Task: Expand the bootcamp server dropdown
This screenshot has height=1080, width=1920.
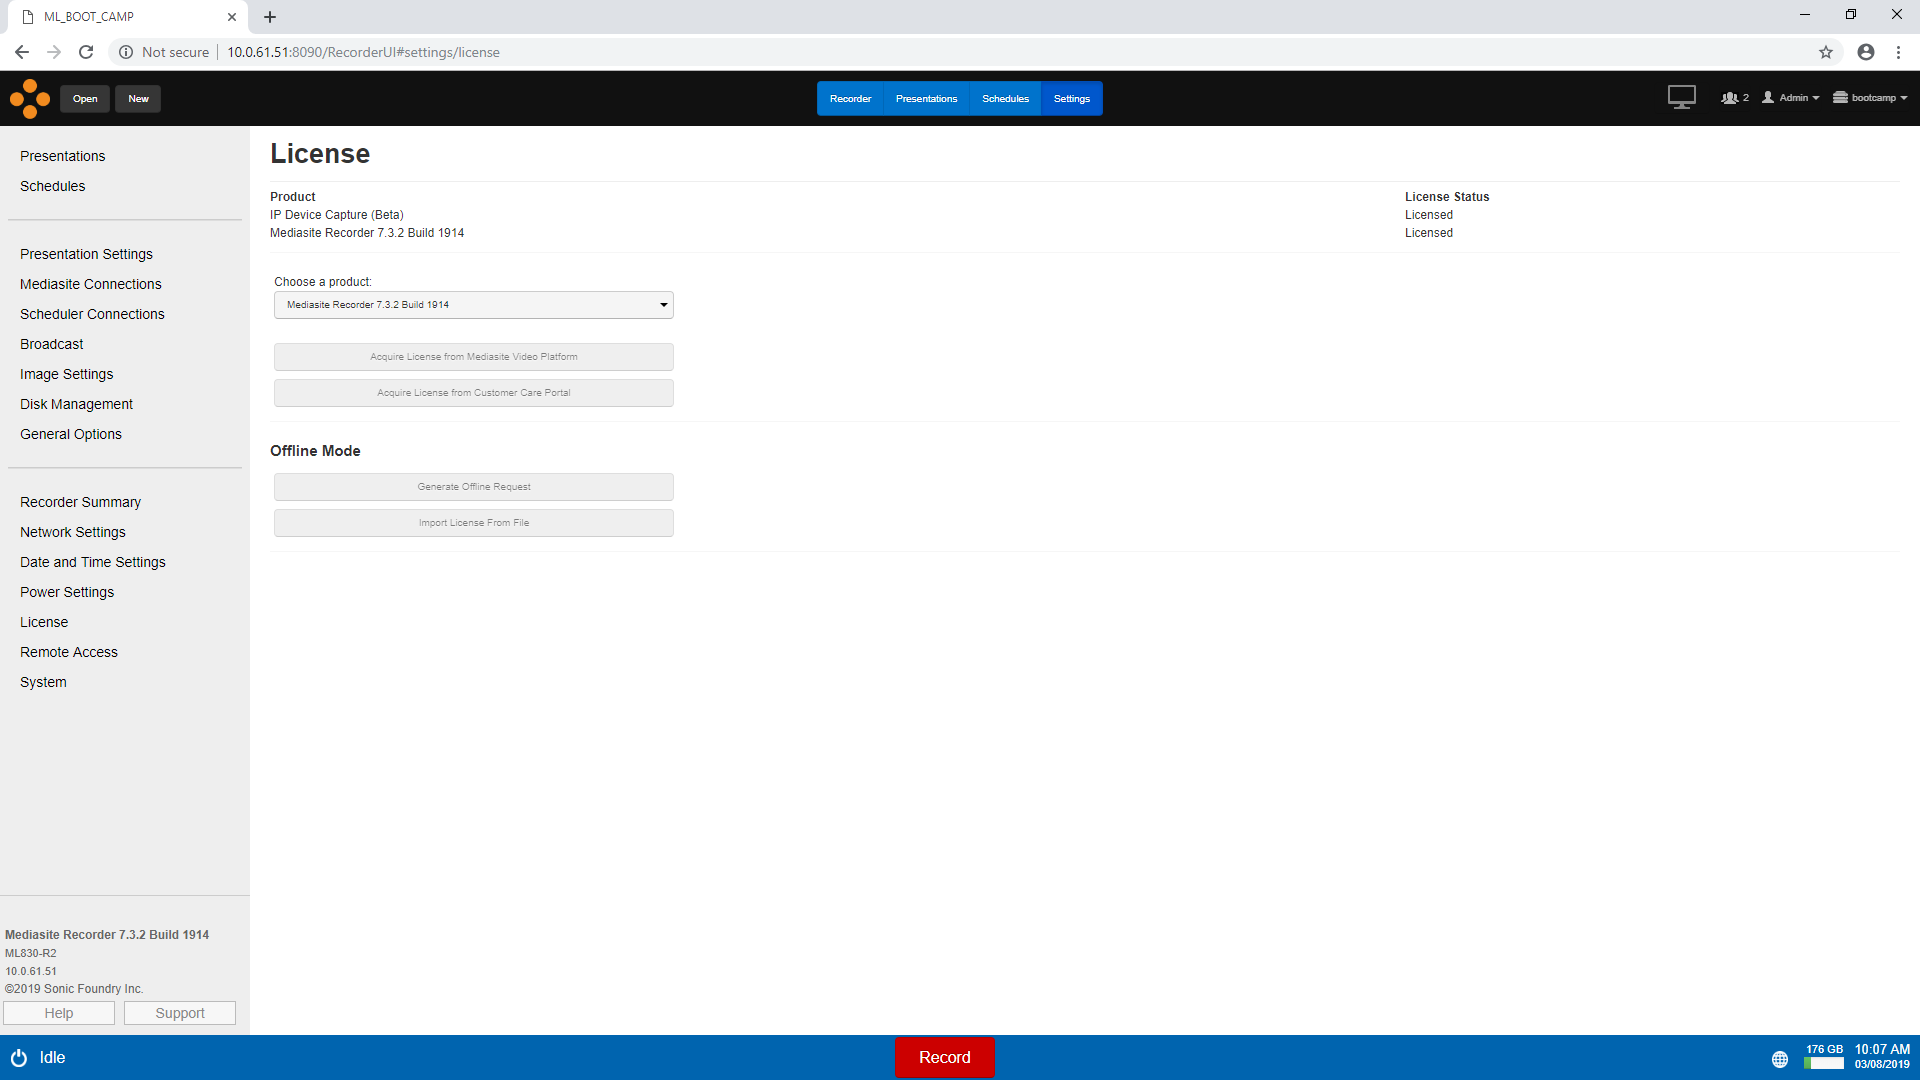Action: tap(1870, 98)
